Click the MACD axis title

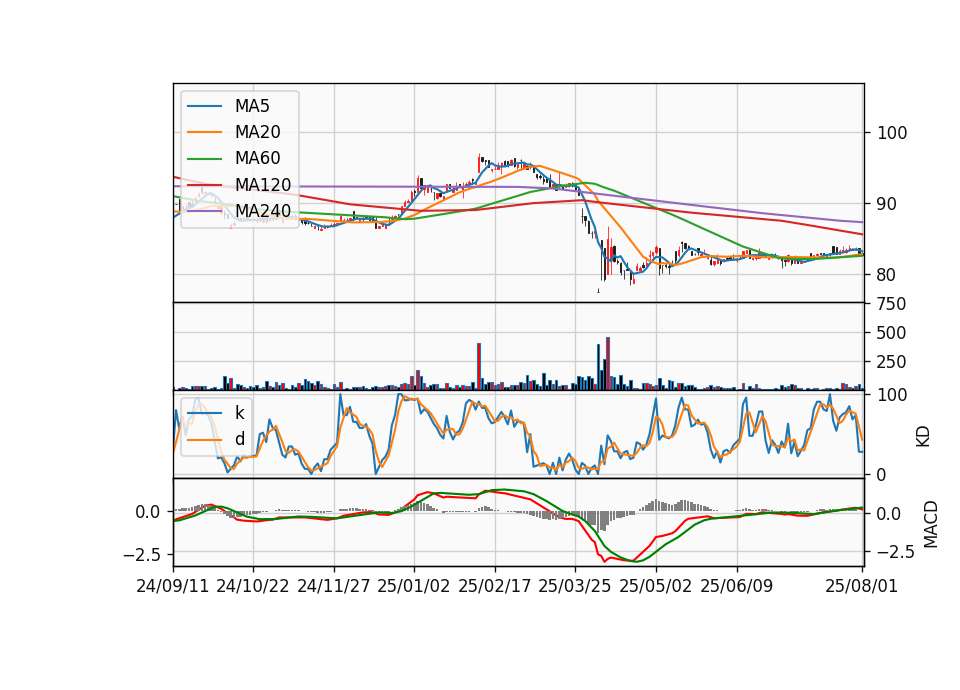click(x=931, y=524)
